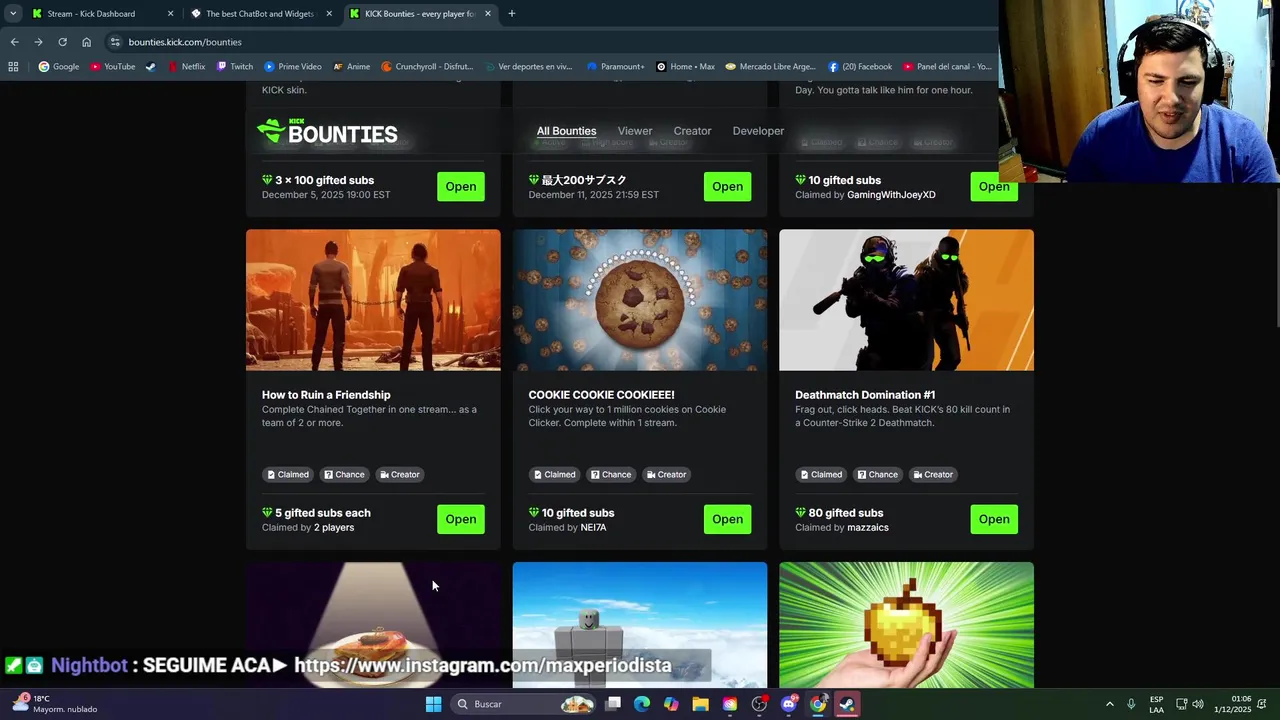Close the Stream - Kick Dashboard tab
1280x720 pixels.
pos(170,14)
